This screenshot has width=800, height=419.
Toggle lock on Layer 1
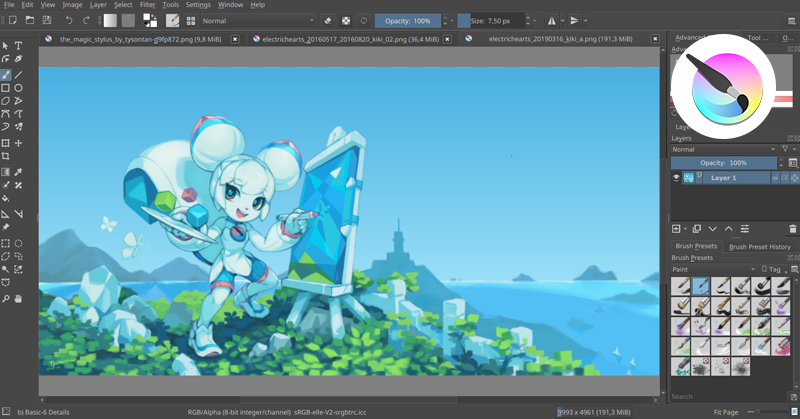pyautogui.click(x=775, y=178)
